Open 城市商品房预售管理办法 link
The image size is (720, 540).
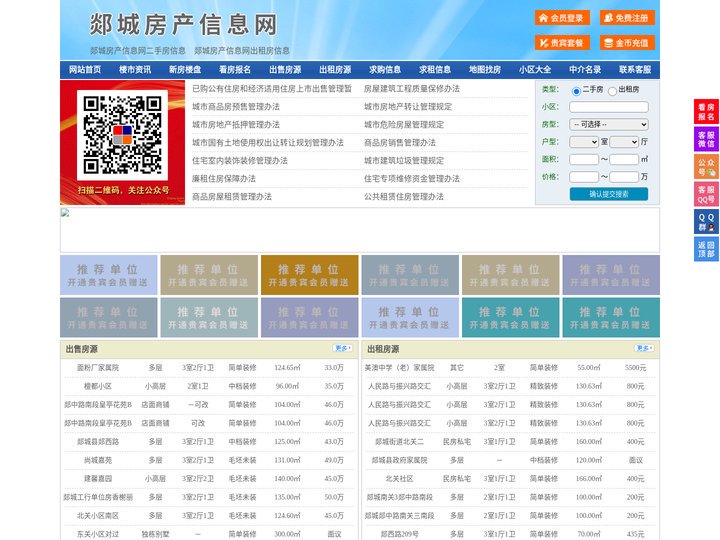[236, 107]
